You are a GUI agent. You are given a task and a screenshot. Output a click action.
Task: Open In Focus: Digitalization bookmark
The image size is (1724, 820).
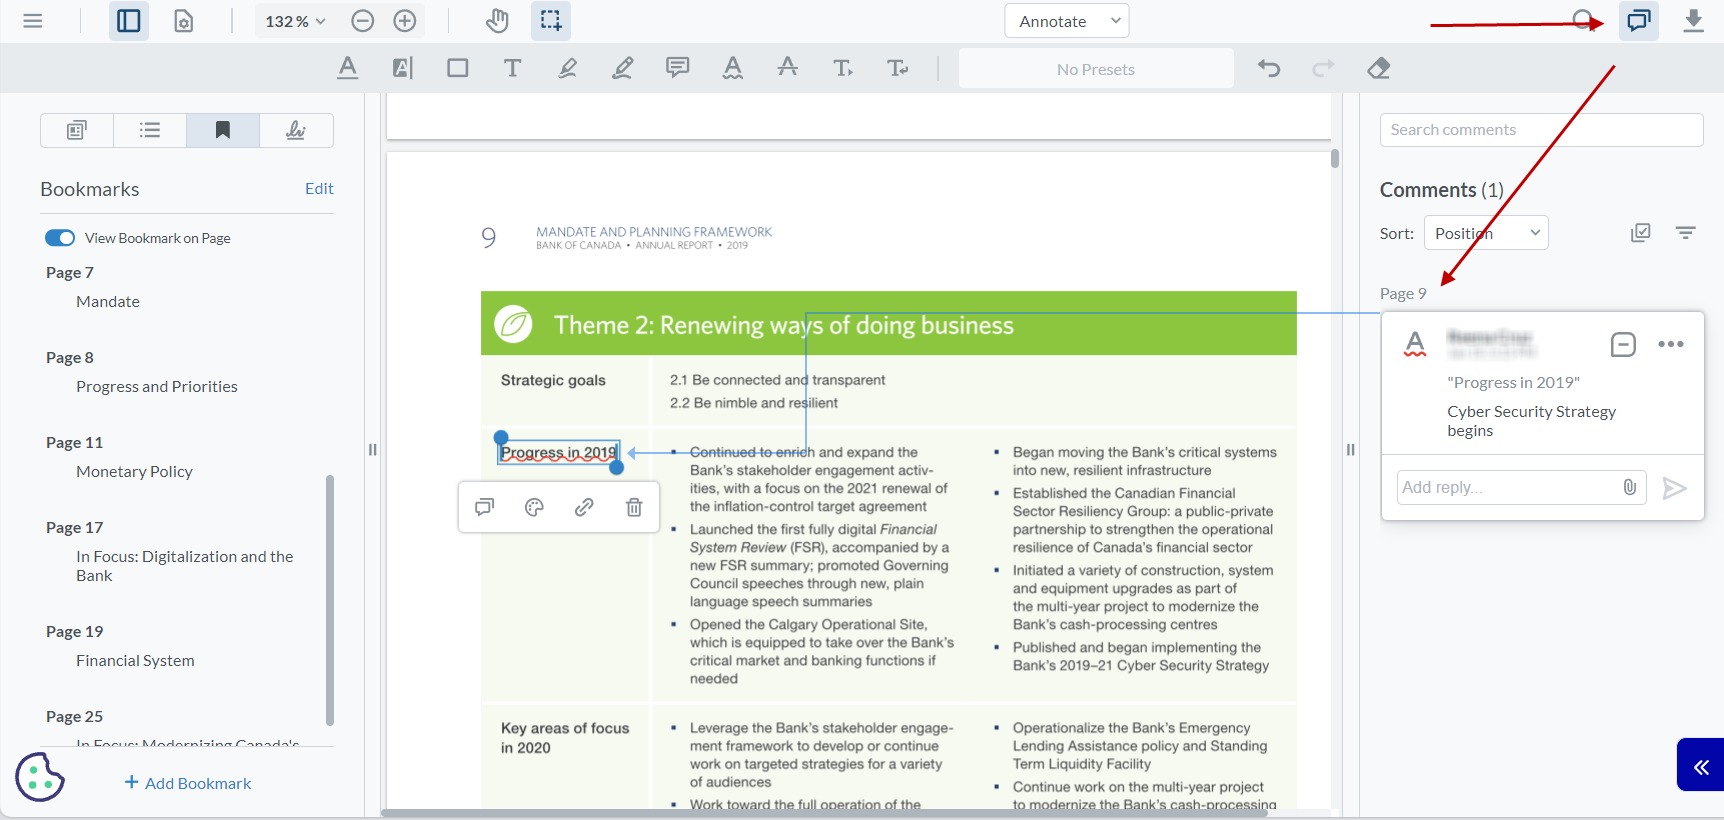[185, 566]
